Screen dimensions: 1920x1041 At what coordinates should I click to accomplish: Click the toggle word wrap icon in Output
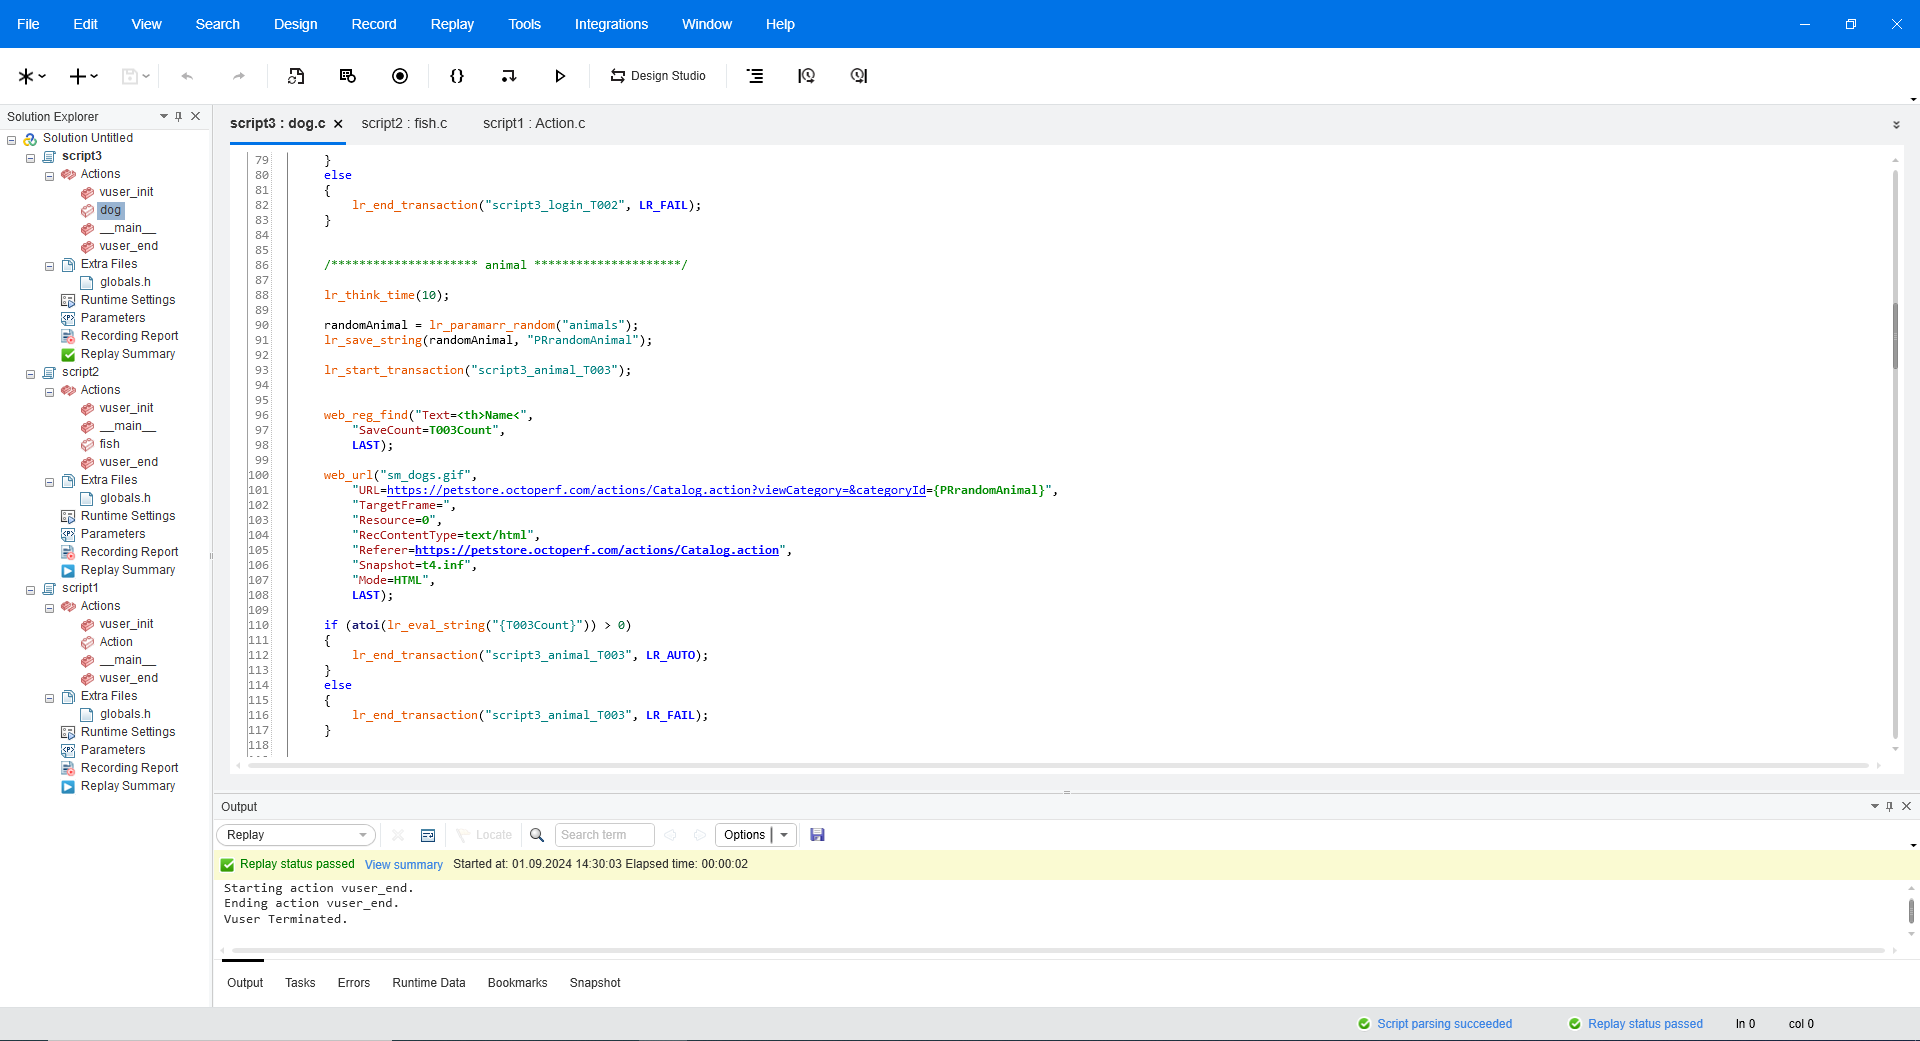click(x=428, y=835)
